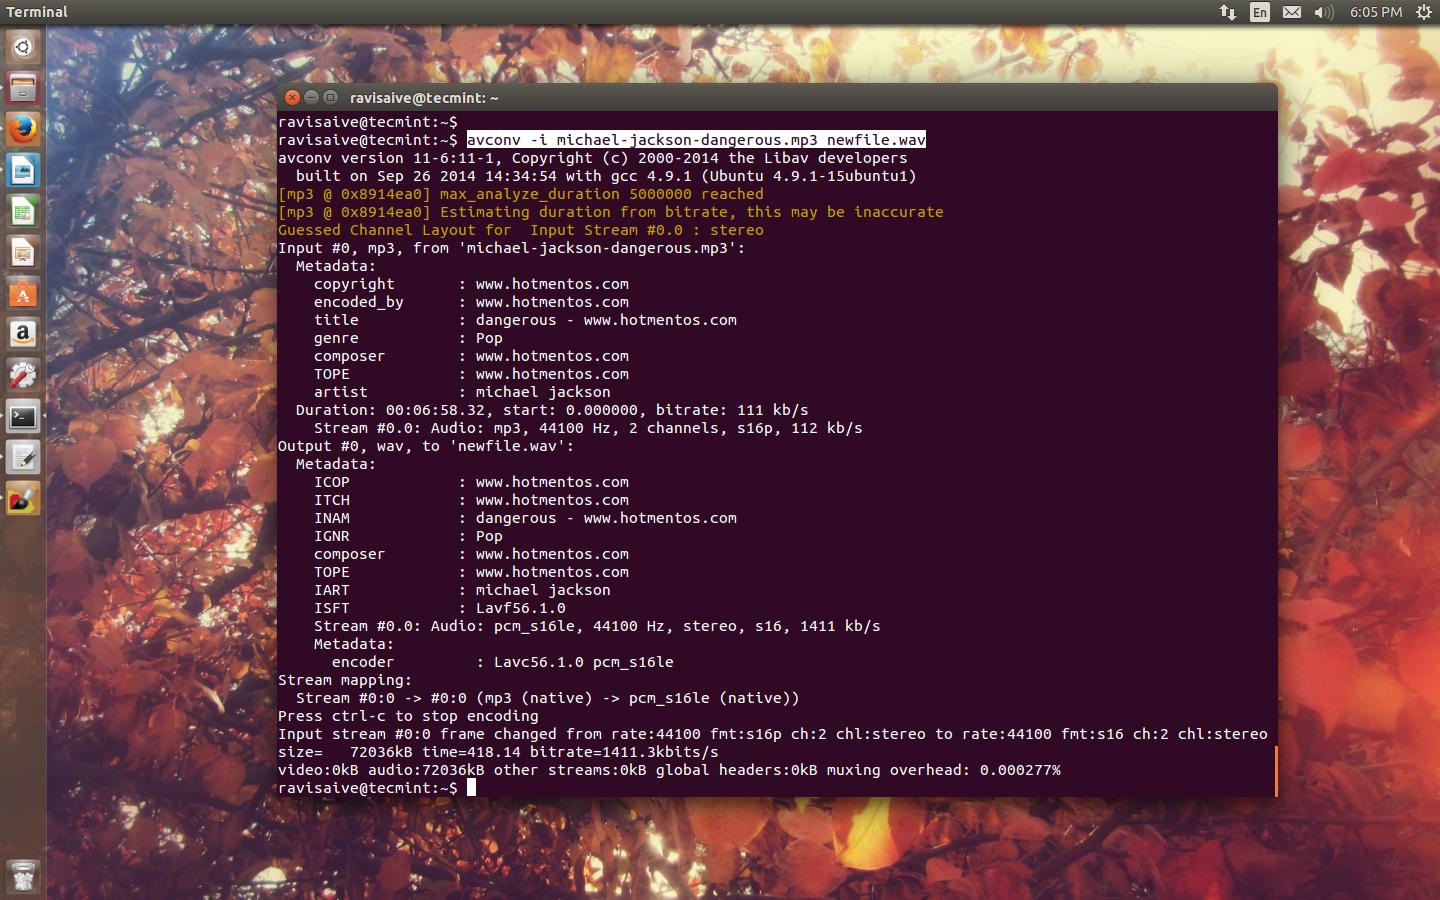Launch the paint brush application in launcher

point(23,498)
